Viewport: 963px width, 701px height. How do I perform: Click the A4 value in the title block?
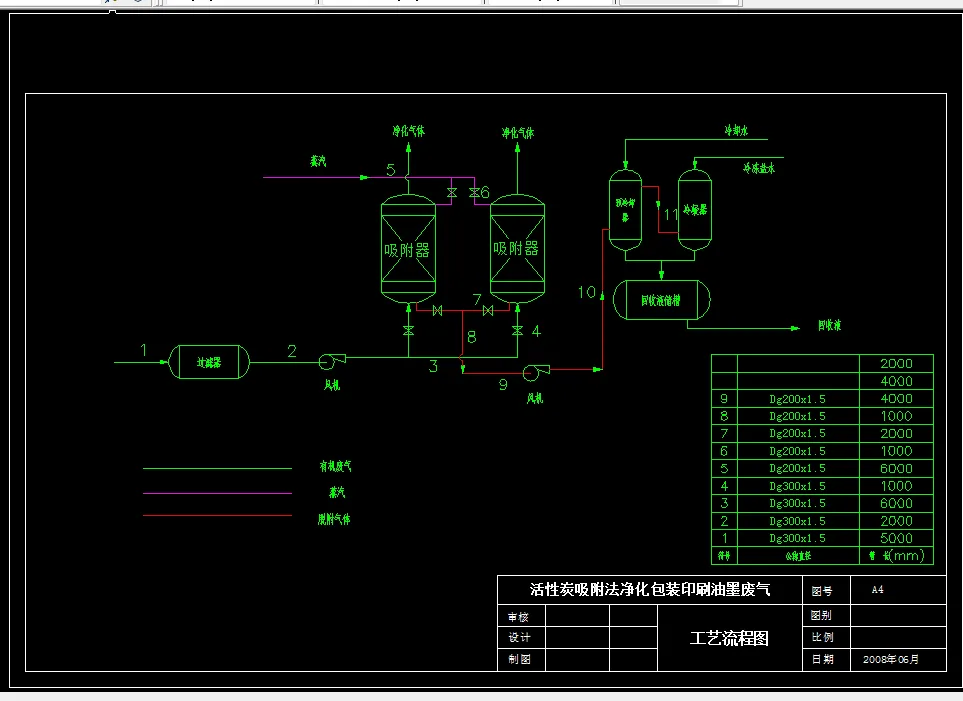(x=878, y=590)
